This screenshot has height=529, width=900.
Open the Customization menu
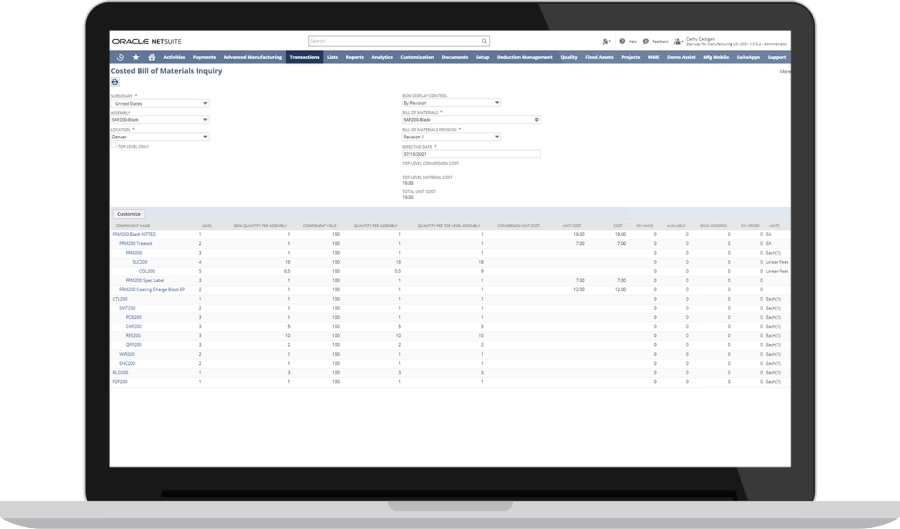point(417,57)
